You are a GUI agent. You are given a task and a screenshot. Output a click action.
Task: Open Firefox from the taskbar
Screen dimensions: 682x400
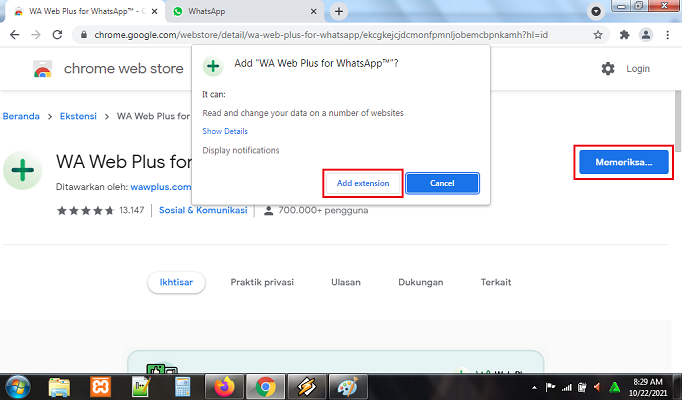click(x=224, y=387)
